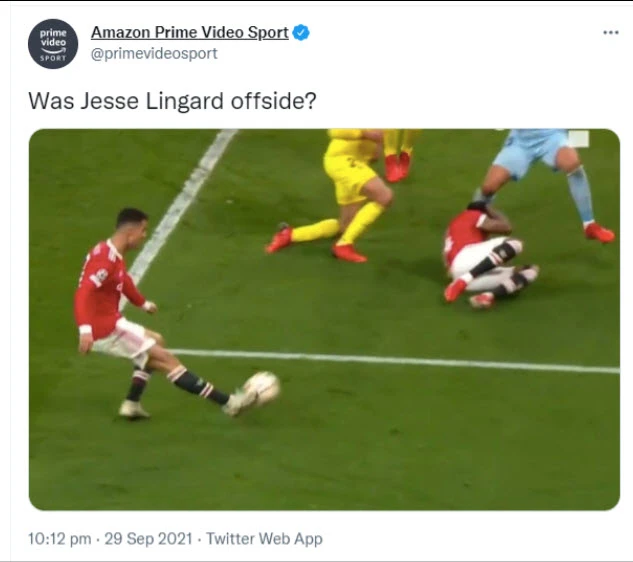Click the goalkeeper's red boots at the image top
The width and height of the screenshot is (633, 562).
(x=397, y=167)
